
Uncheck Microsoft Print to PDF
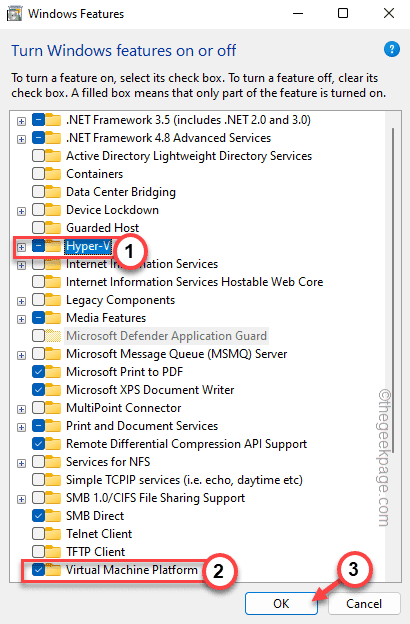point(38,372)
